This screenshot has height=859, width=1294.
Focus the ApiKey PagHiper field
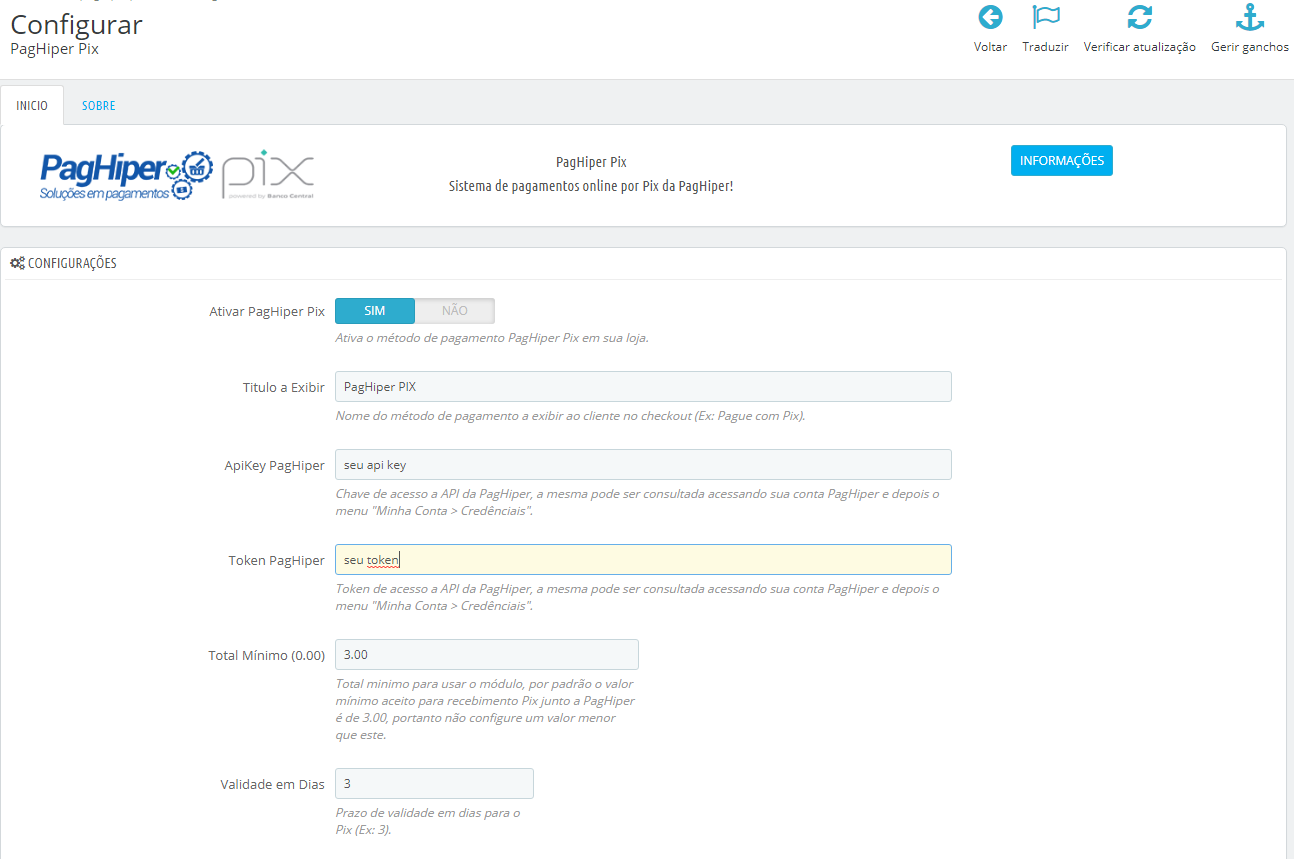(x=643, y=465)
